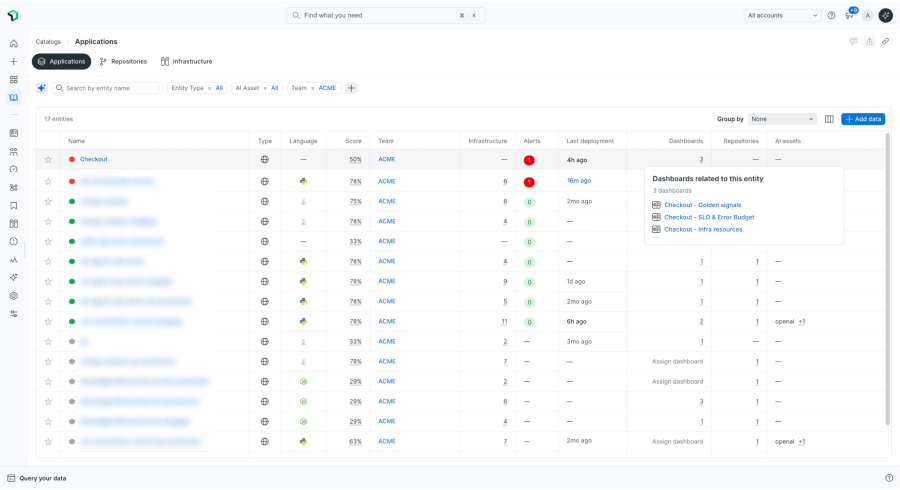Viewport: 900px width, 490px height.
Task: Open the people/teams icon in the sidebar
Action: point(14,151)
